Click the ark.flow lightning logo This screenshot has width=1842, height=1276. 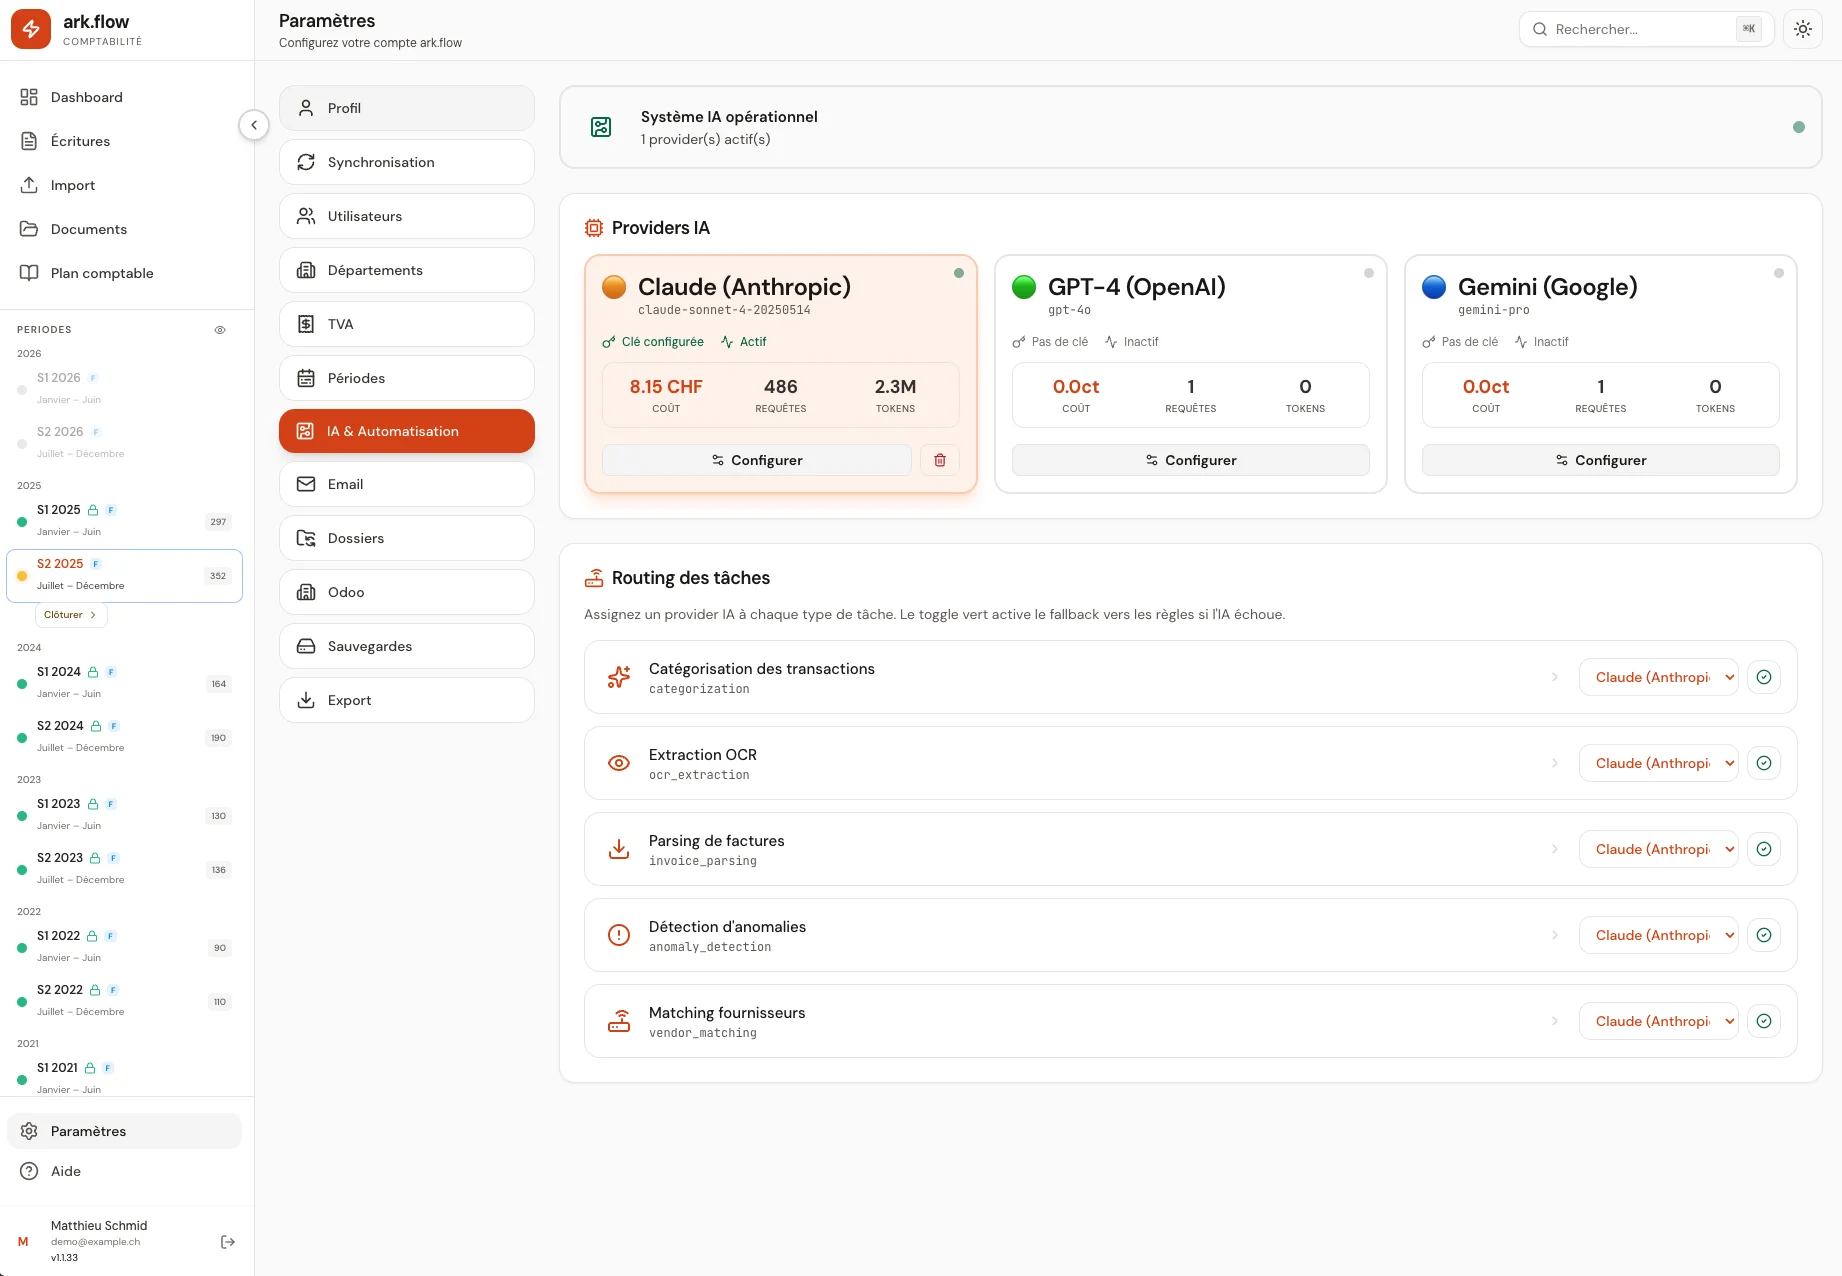(31, 29)
